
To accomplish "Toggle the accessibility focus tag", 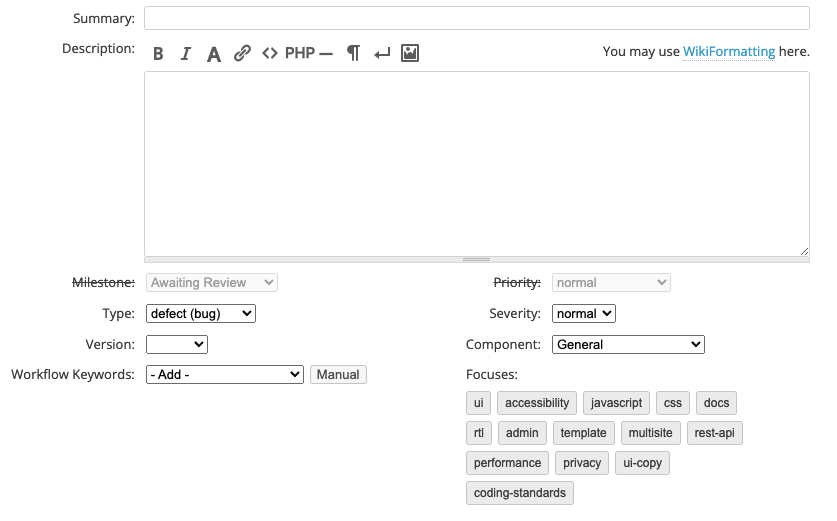I will 537,403.
